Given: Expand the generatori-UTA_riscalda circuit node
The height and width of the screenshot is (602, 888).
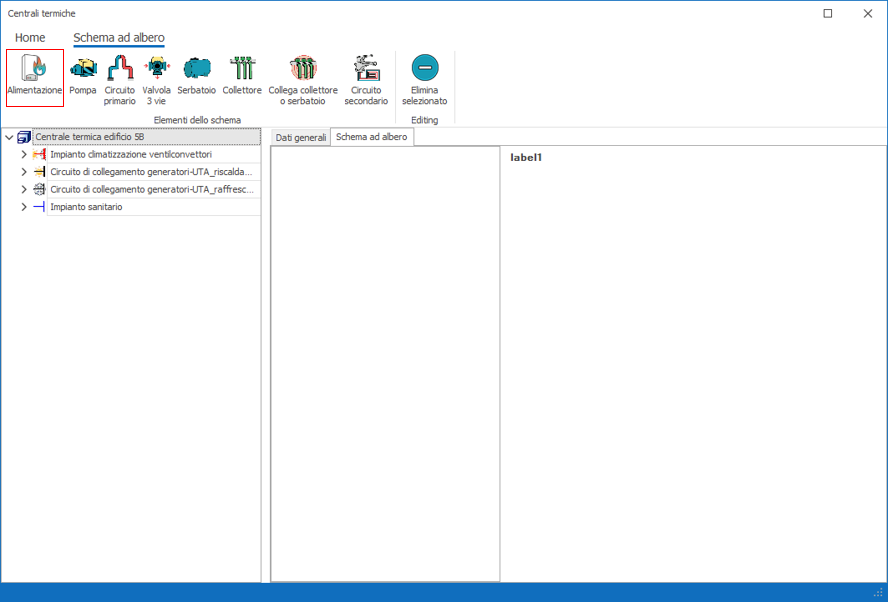Looking at the screenshot, I should click(24, 172).
